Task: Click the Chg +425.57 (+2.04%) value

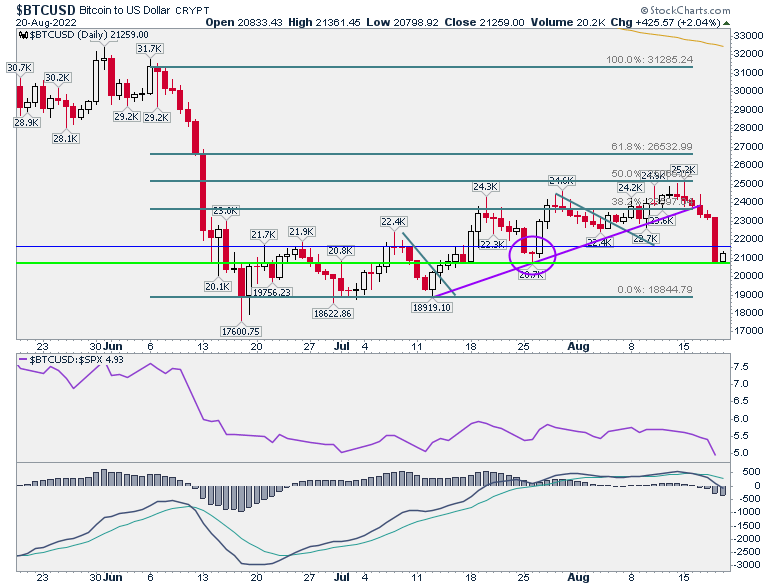Action: pos(666,22)
